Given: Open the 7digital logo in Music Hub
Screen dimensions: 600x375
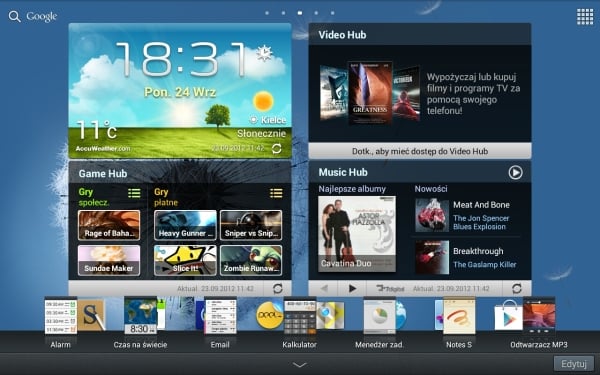Looking at the screenshot, I should pos(390,289).
